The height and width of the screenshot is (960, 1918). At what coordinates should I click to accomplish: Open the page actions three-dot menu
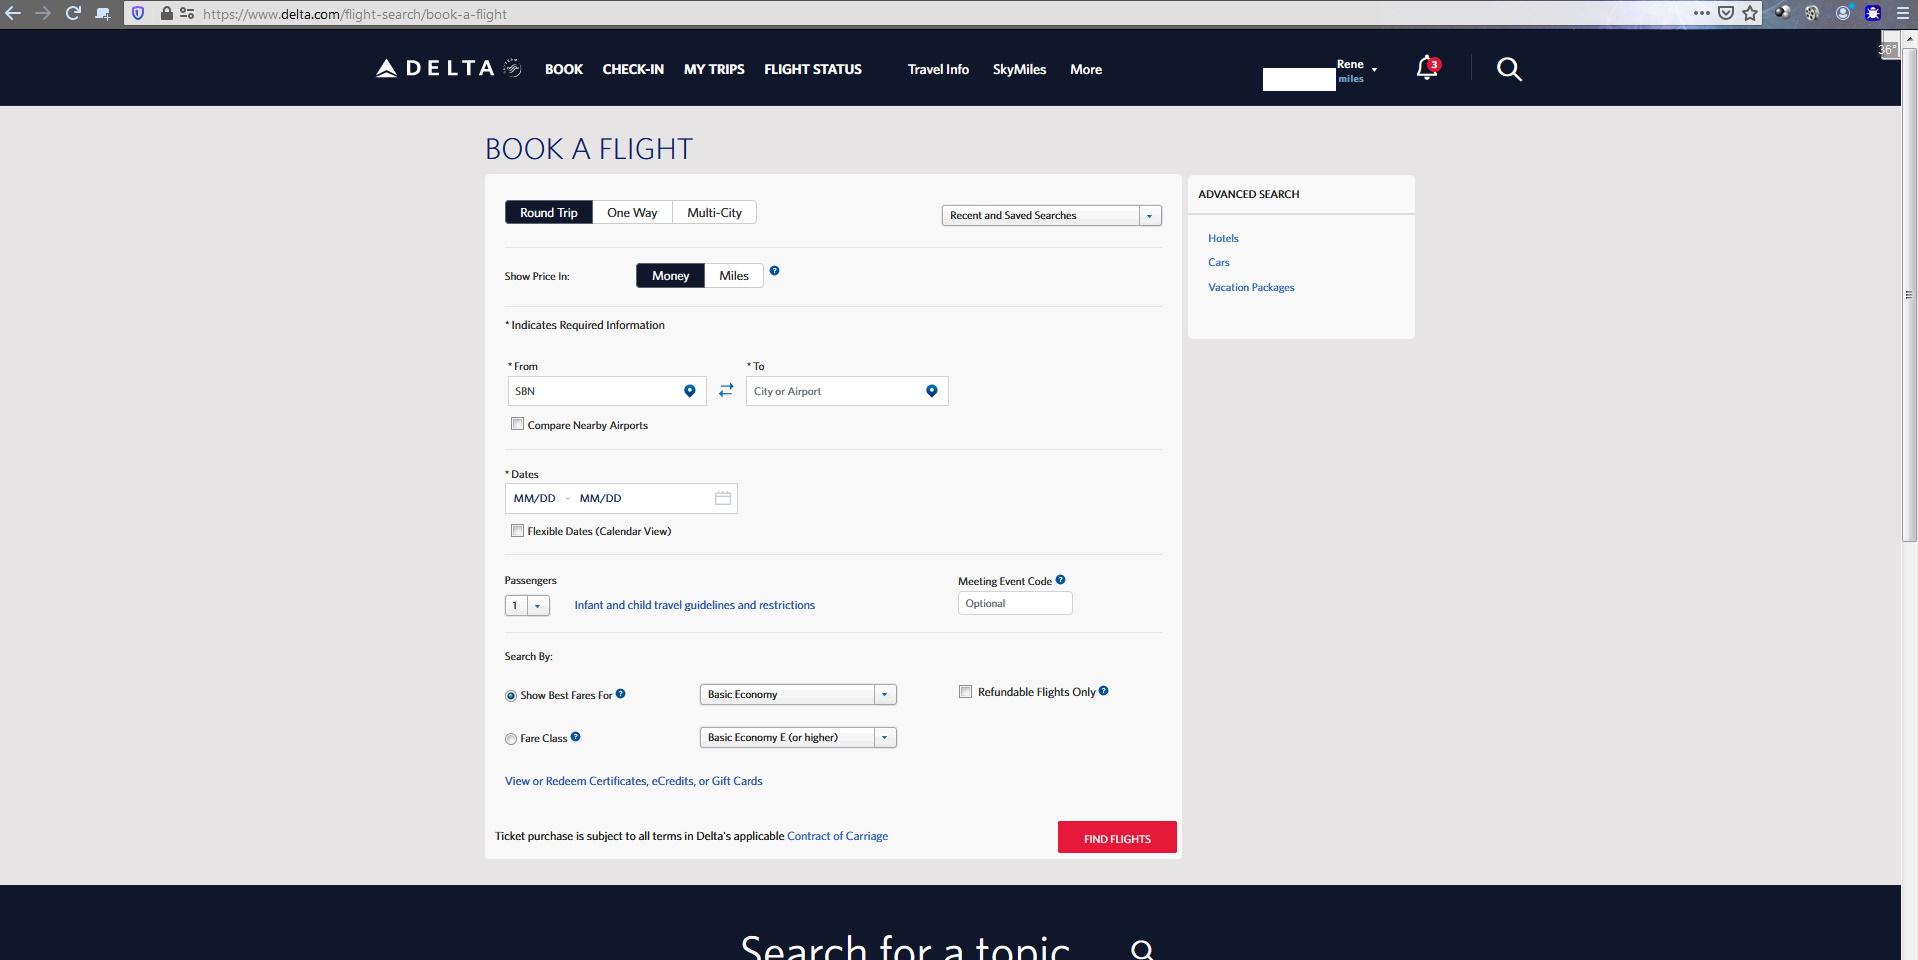(x=1701, y=13)
